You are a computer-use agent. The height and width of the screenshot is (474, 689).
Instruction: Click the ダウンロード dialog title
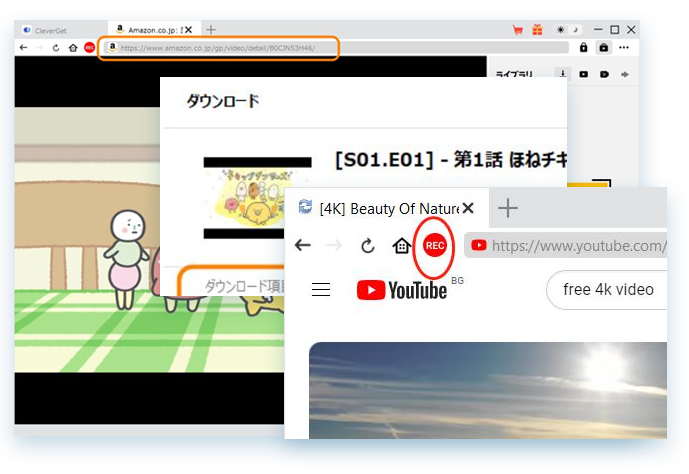point(223,101)
